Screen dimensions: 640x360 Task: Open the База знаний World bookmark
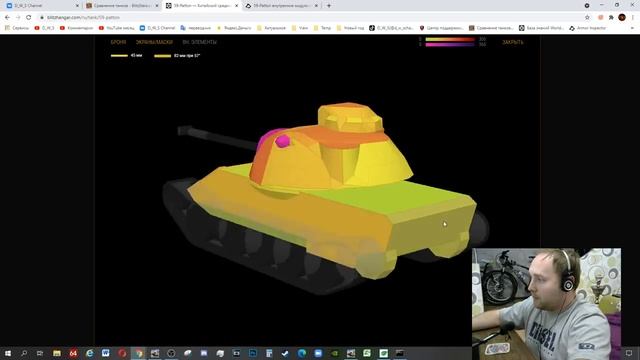[x=541, y=28]
